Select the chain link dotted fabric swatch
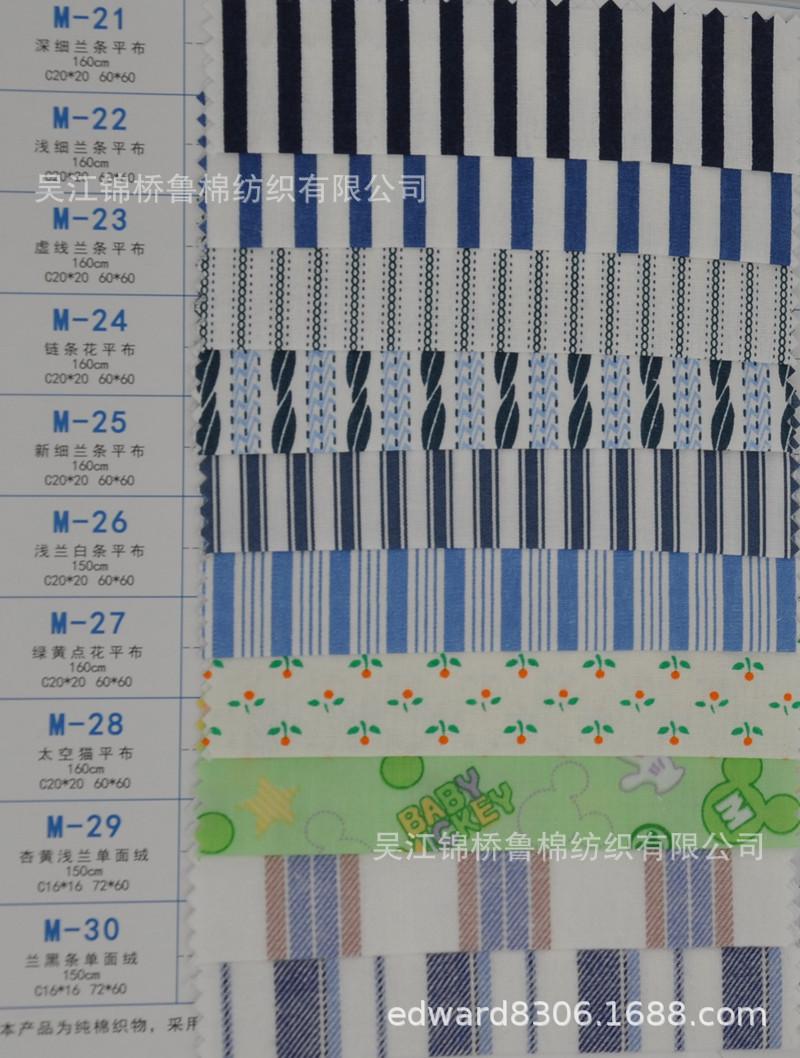Viewport: 800px width, 1058px height. click(x=496, y=300)
